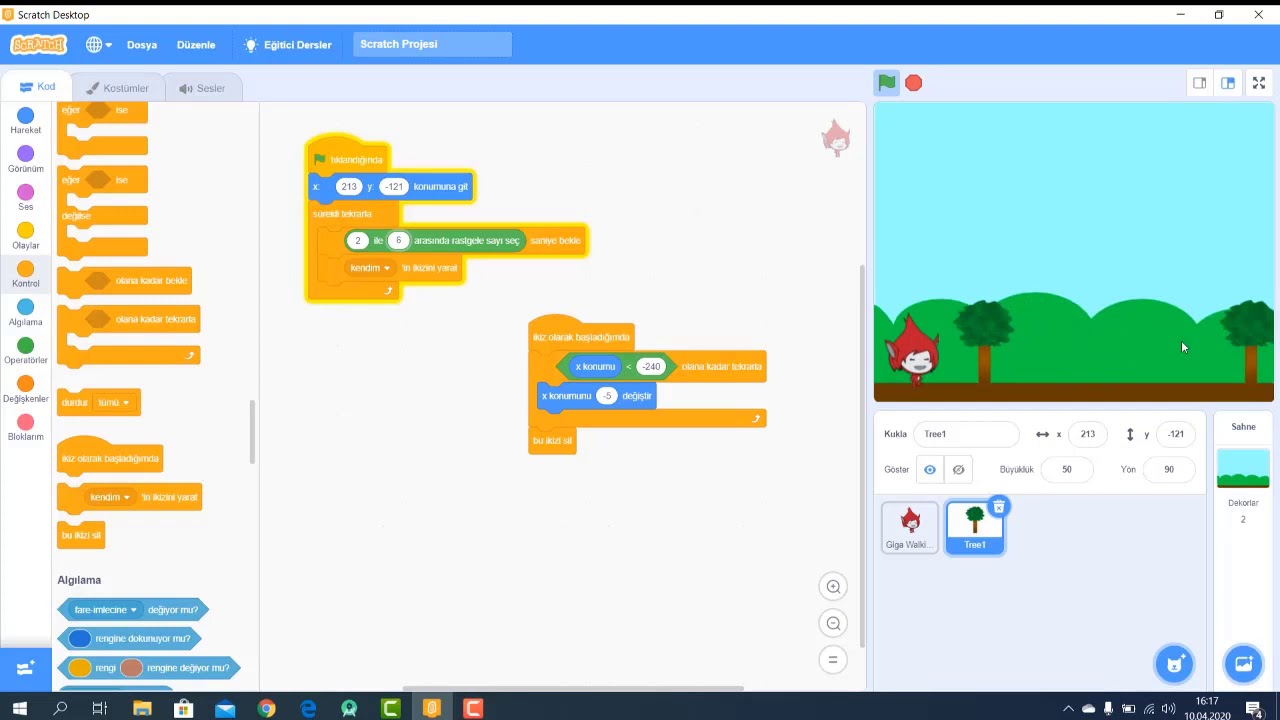Click the Kukla name field Tree1
Image resolution: width=1280 pixels, height=720 pixels.
[x=966, y=434]
